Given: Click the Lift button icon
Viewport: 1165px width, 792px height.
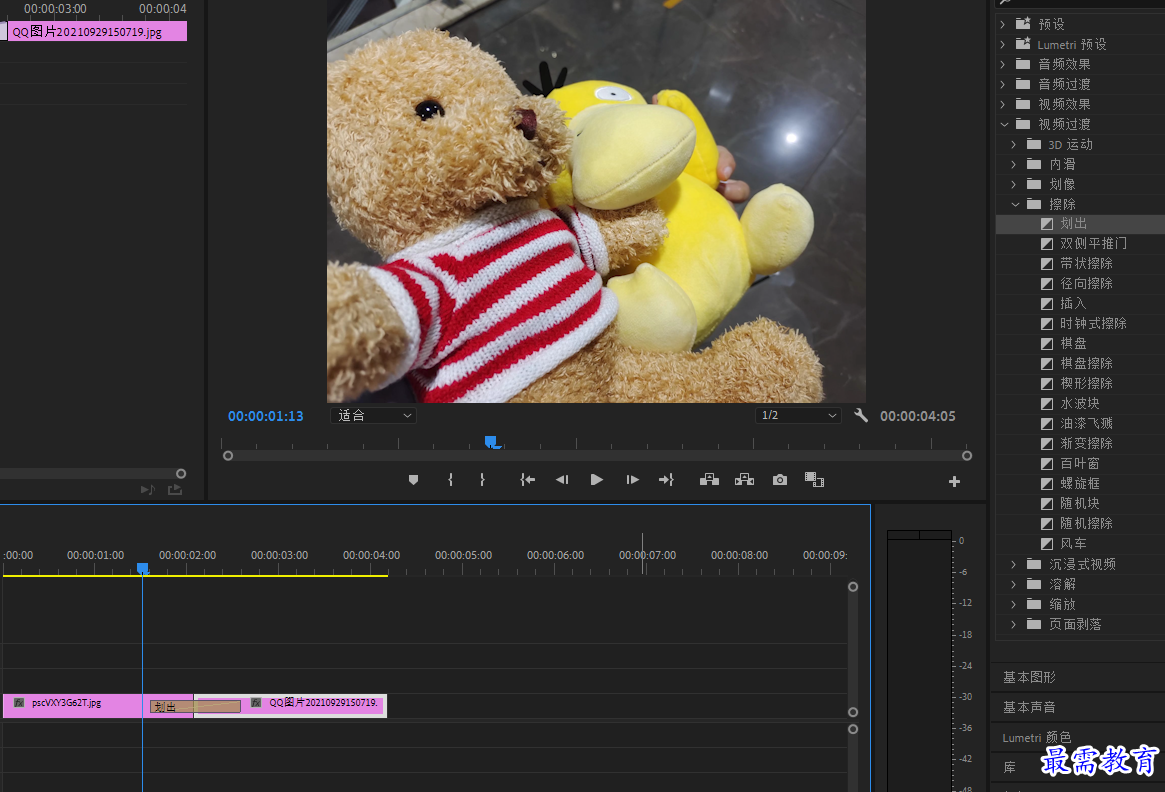Looking at the screenshot, I should [x=709, y=480].
